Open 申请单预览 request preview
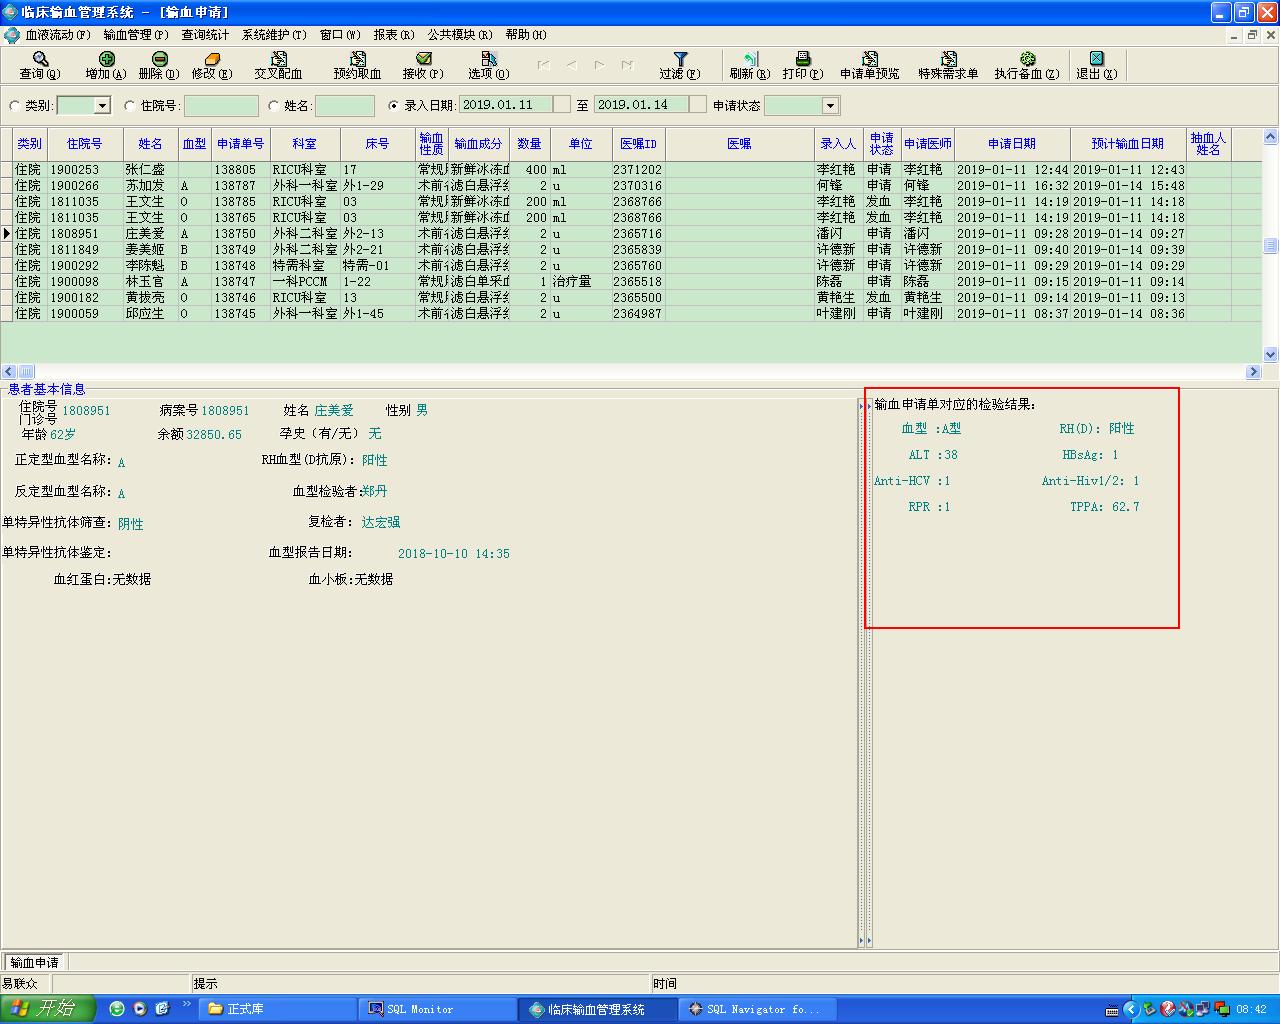The height and width of the screenshot is (1024, 1280). pos(869,65)
